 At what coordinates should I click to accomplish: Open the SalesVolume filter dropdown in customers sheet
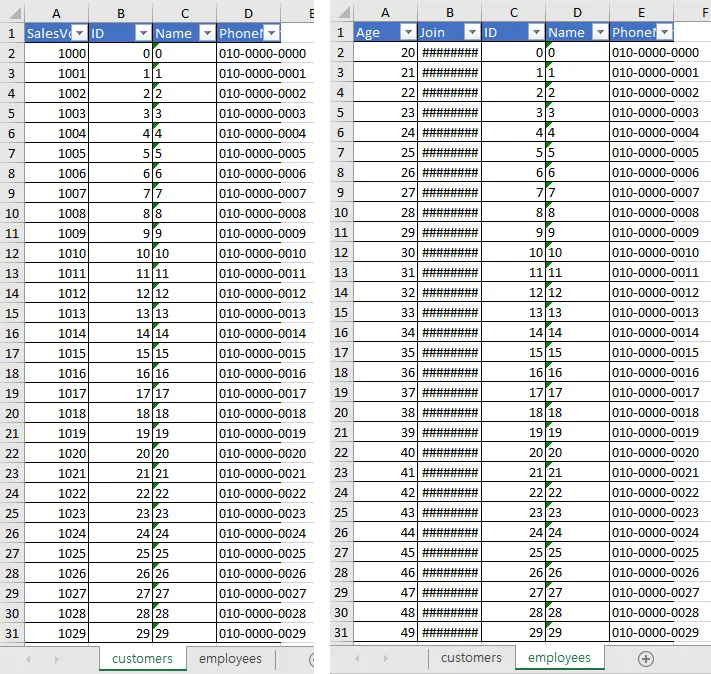click(79, 33)
